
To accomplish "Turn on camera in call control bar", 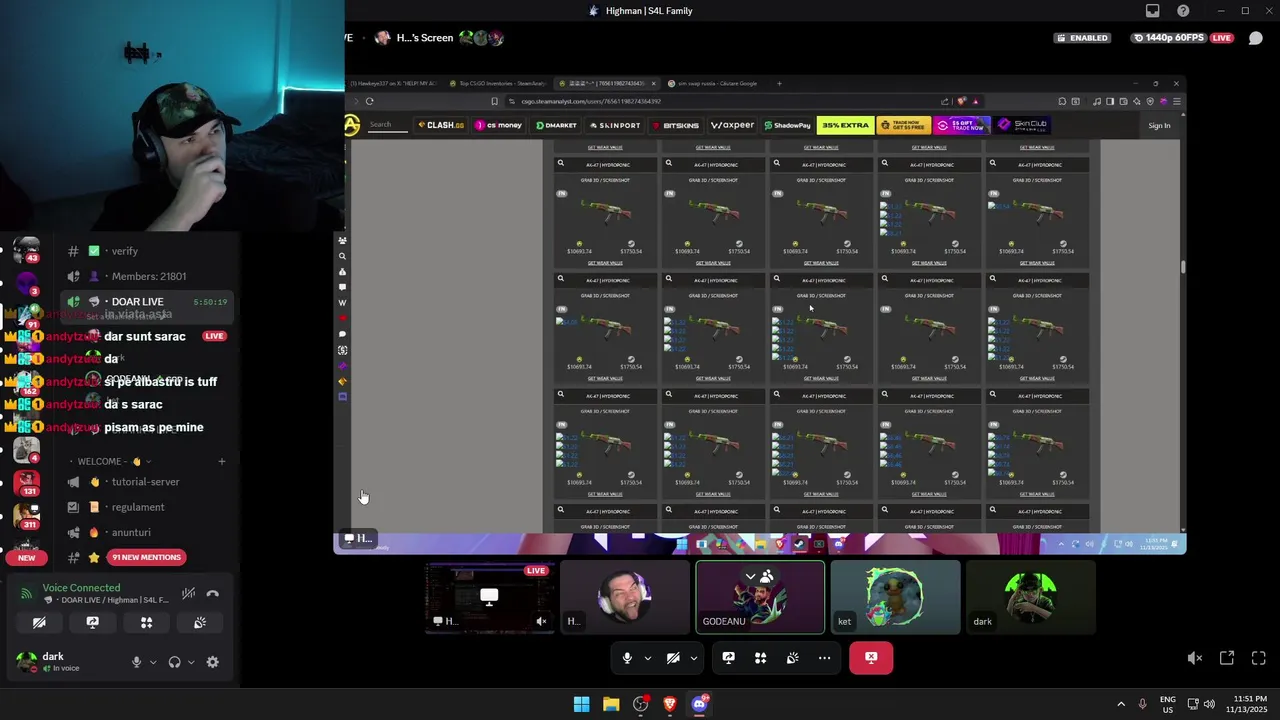I will pos(673,658).
